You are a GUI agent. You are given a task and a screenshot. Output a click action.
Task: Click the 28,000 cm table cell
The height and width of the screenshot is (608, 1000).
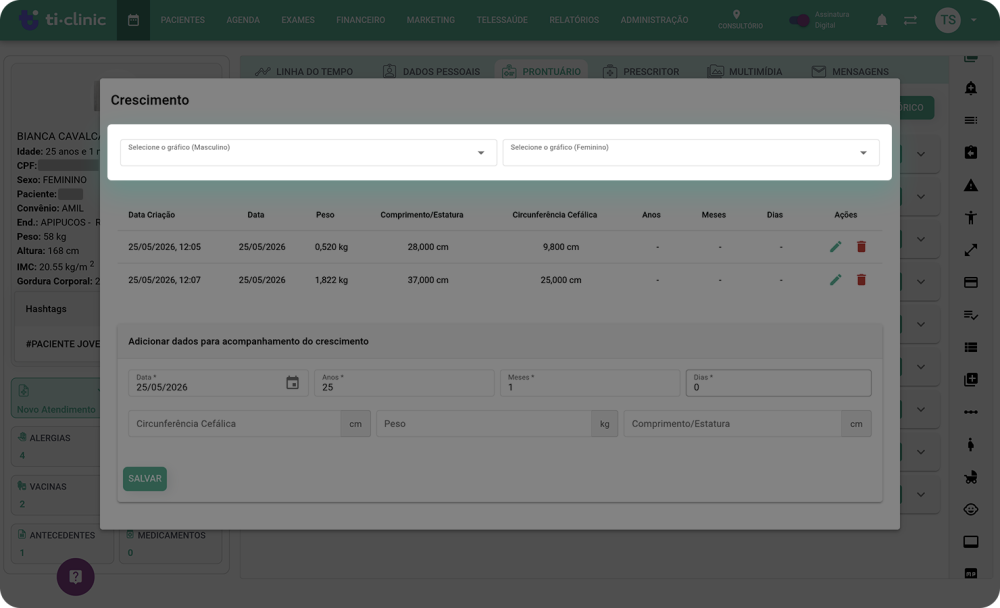pos(428,247)
